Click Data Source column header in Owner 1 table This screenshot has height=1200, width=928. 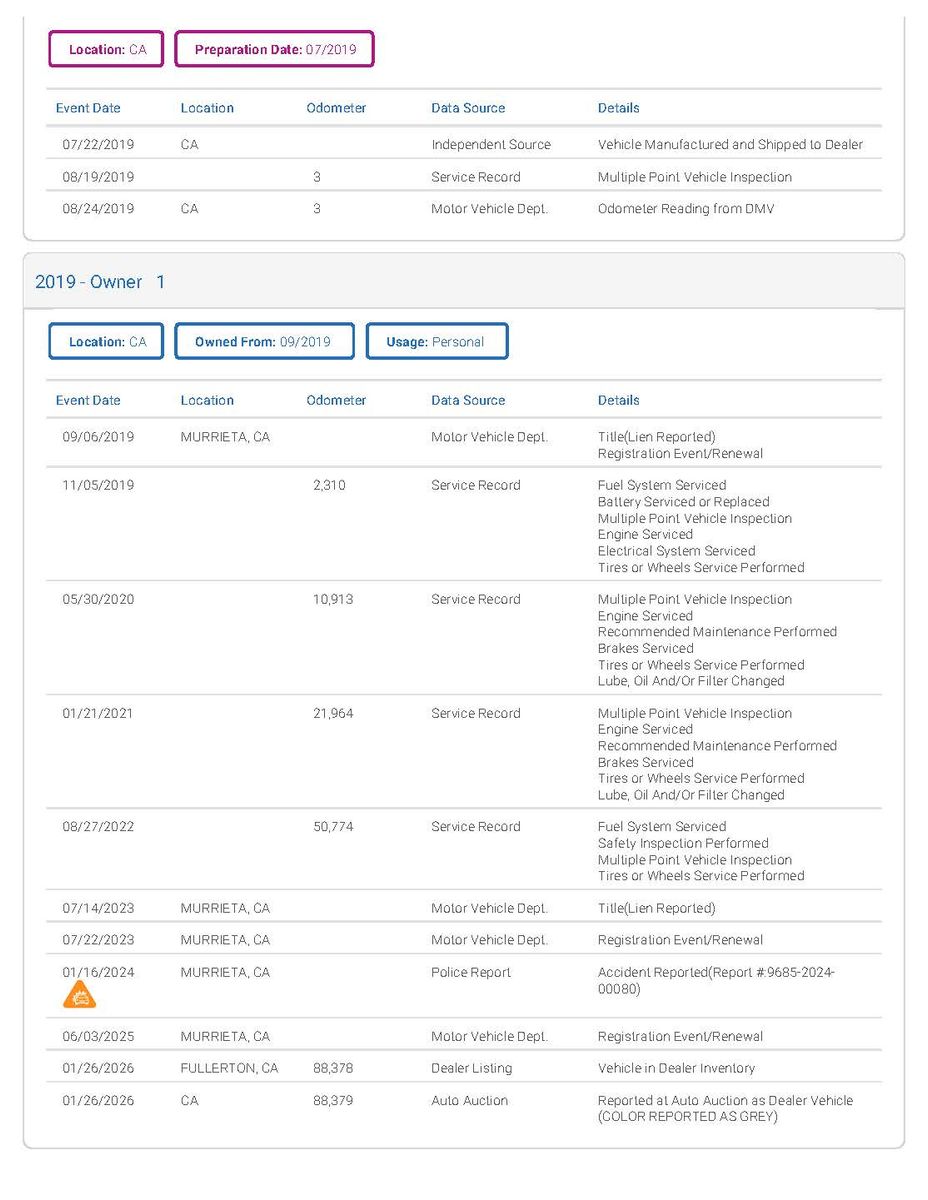pyautogui.click(x=468, y=400)
